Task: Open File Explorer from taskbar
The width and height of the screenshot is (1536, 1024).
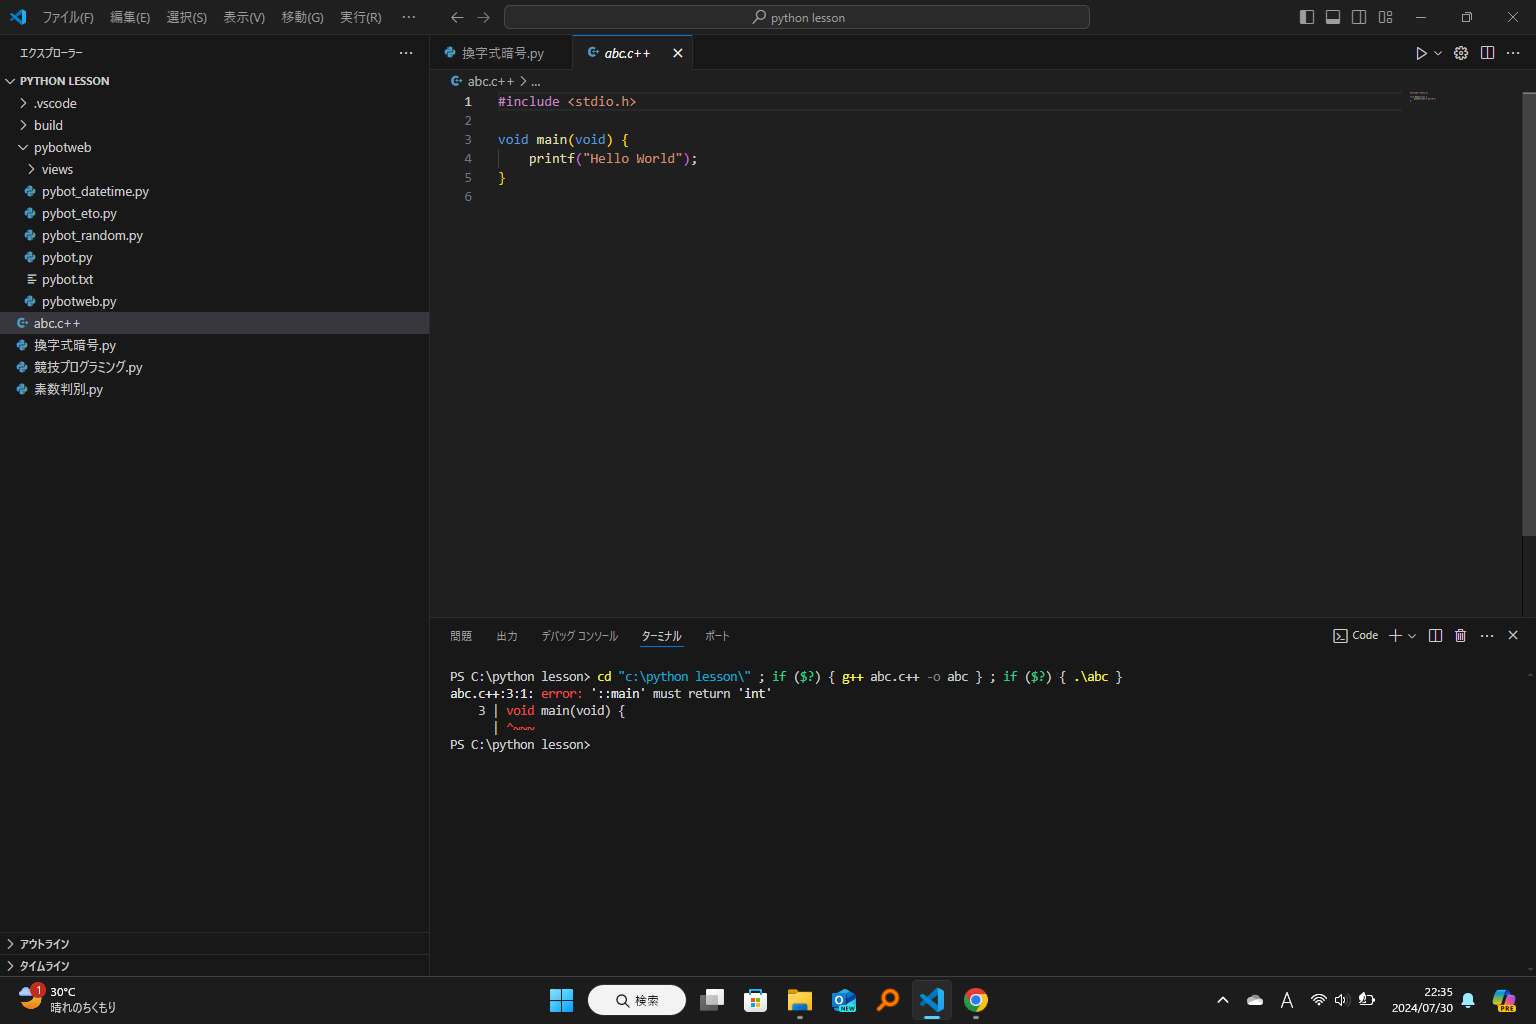Action: [x=799, y=1000]
